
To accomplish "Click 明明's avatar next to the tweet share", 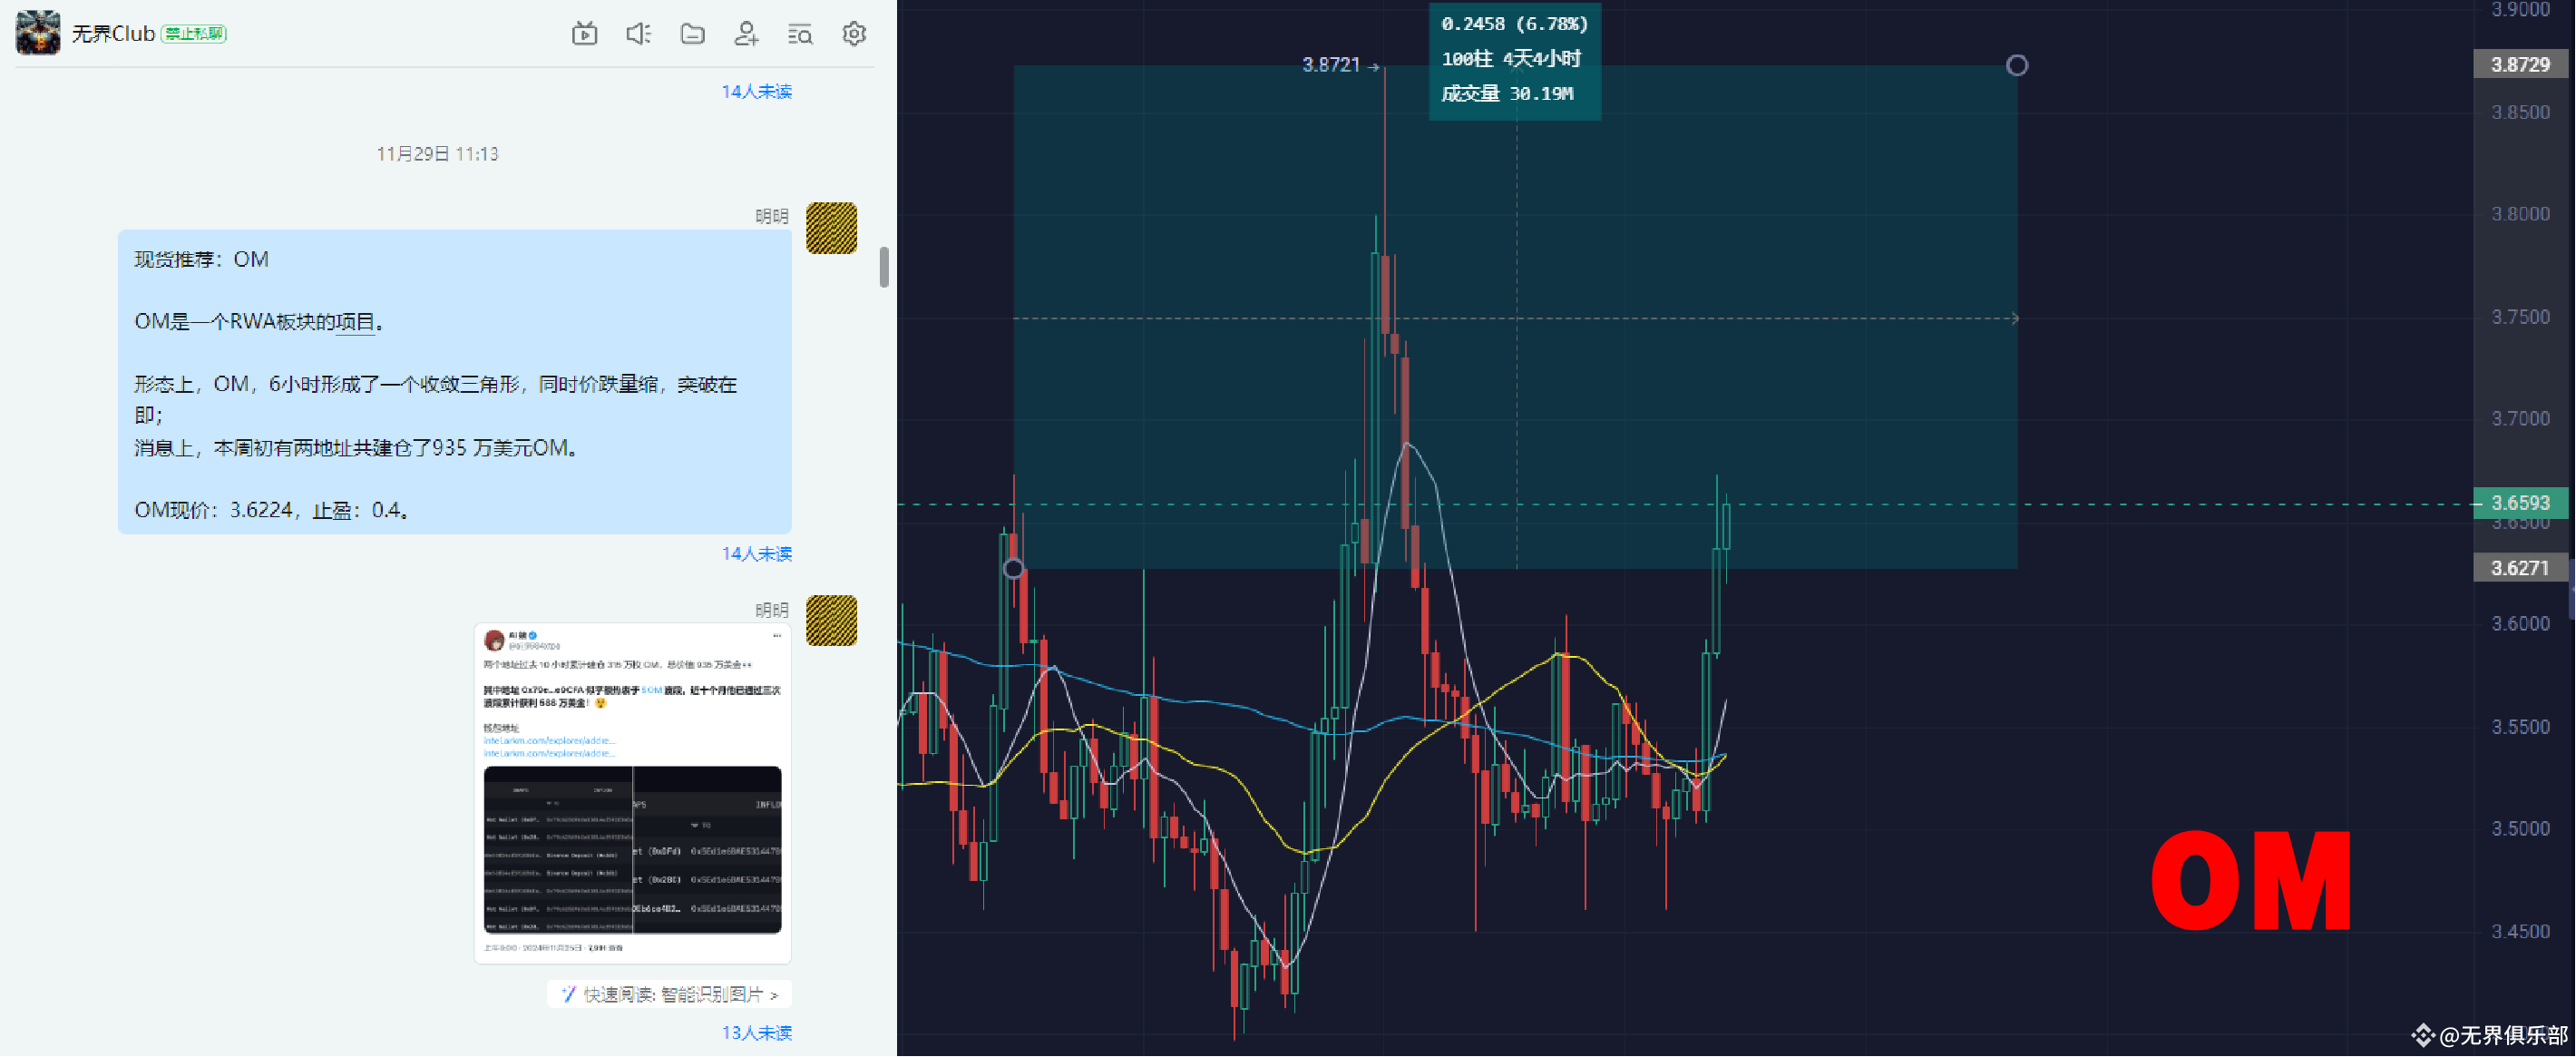I will [832, 621].
